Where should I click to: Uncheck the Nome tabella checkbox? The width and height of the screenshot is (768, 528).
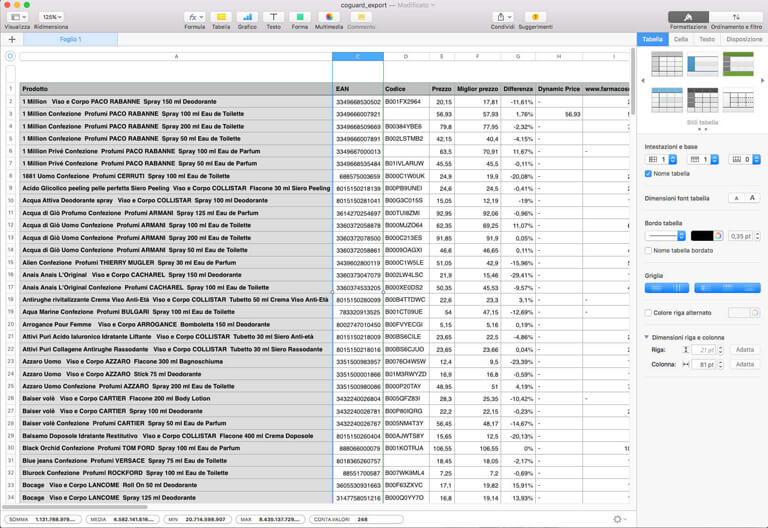pos(648,174)
